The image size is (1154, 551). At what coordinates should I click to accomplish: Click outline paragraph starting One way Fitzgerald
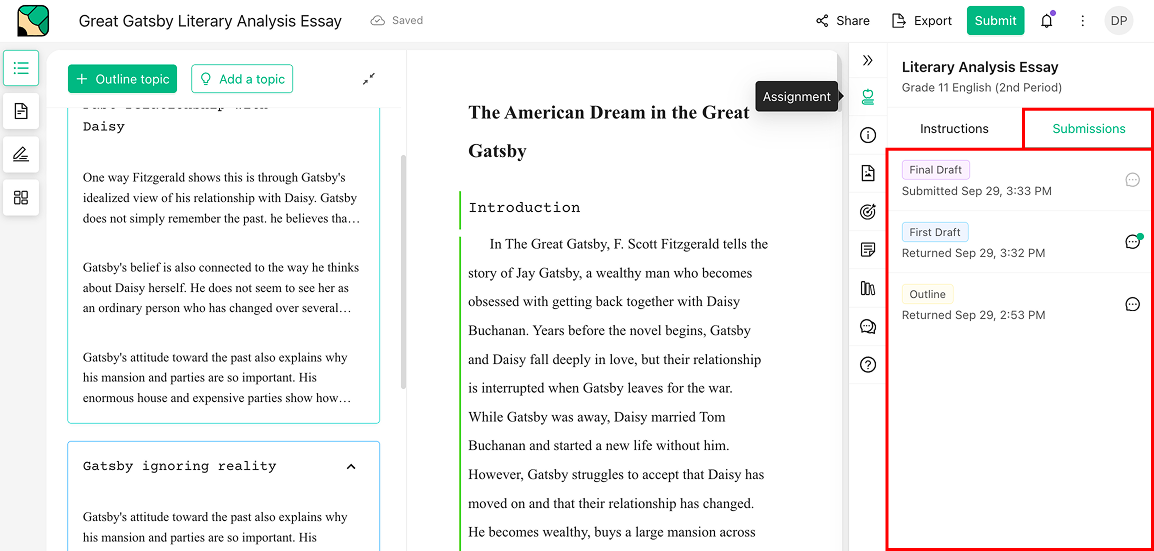pyautogui.click(x=222, y=198)
